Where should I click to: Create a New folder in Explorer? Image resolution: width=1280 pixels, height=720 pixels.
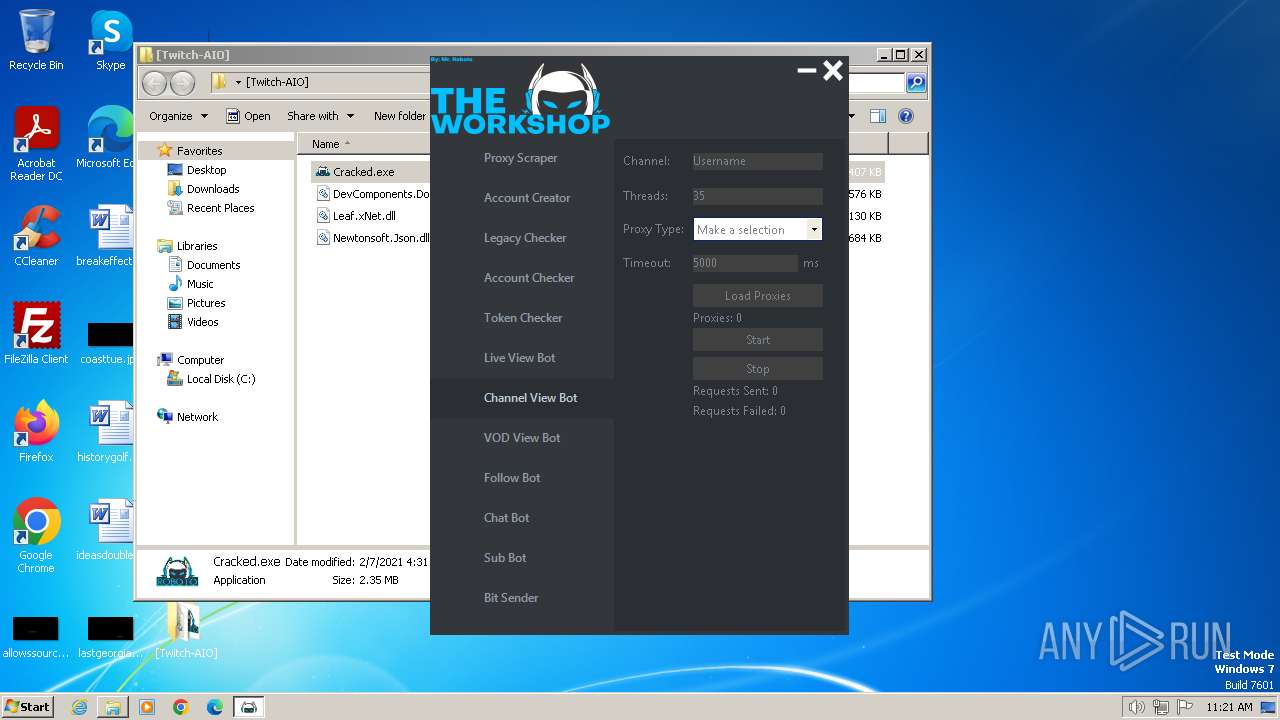point(399,116)
